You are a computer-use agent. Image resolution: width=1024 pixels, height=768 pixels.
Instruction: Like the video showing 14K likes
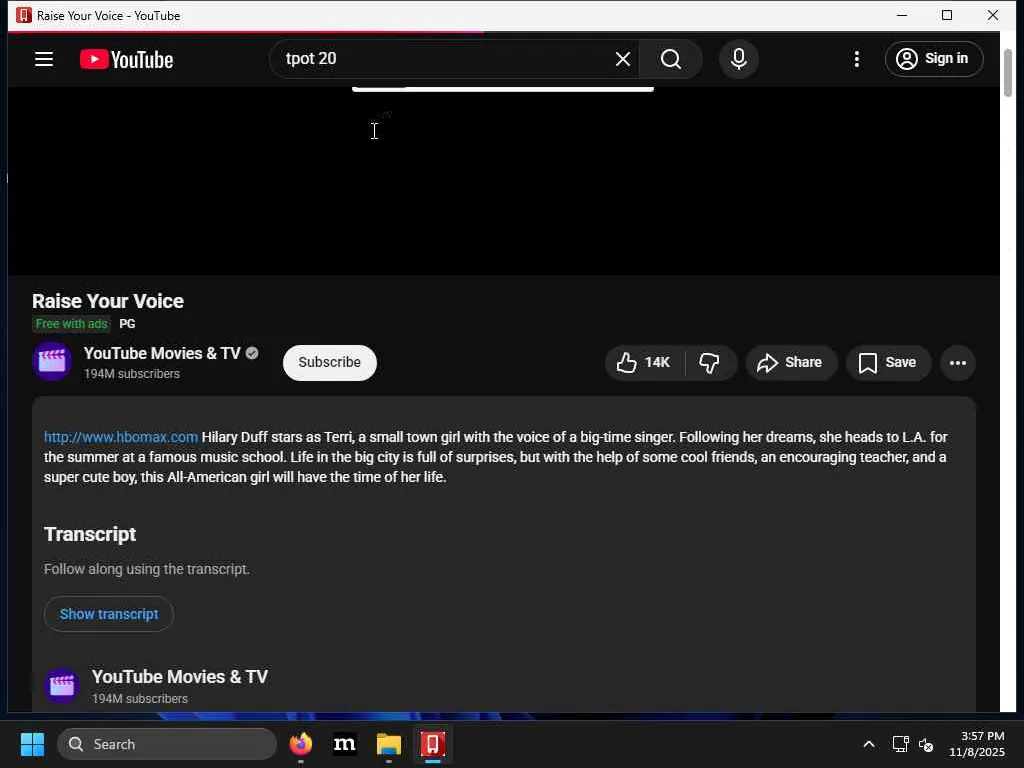645,362
